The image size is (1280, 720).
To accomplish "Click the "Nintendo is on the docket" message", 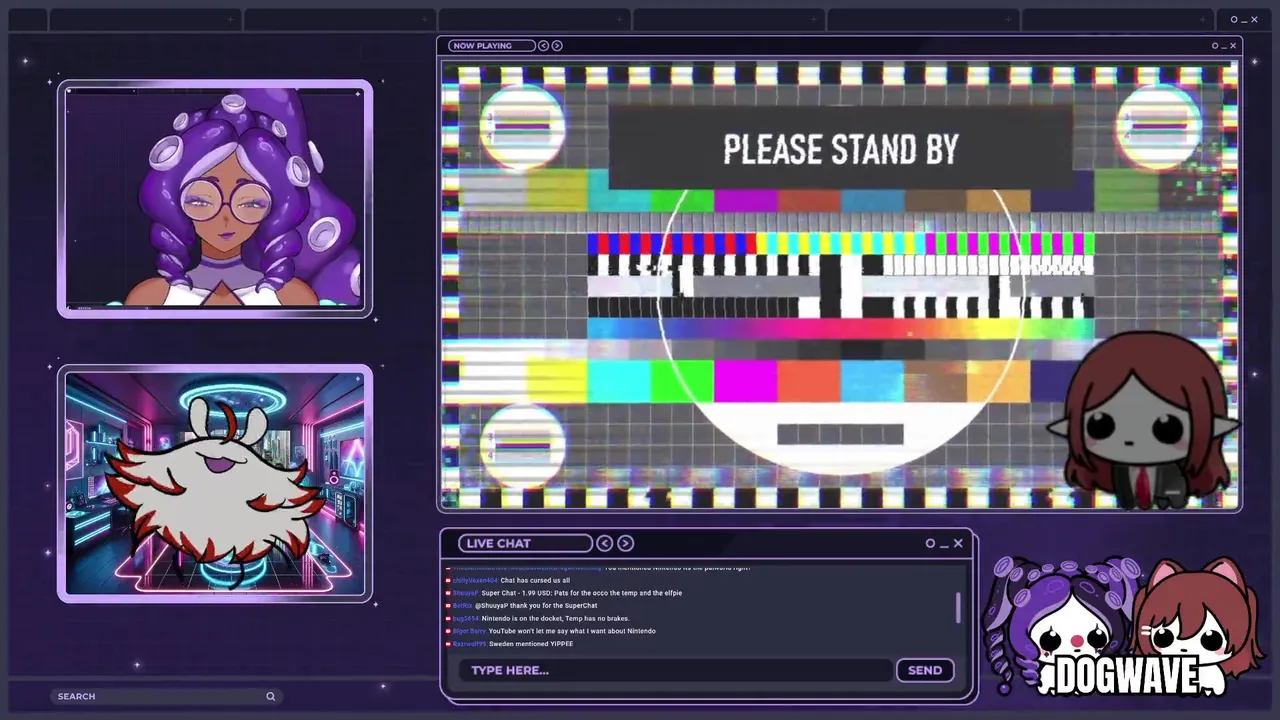I will [555, 619].
